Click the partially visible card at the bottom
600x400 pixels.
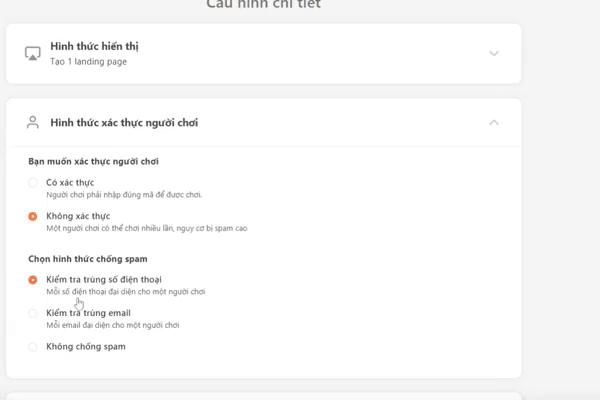[x=264, y=396]
